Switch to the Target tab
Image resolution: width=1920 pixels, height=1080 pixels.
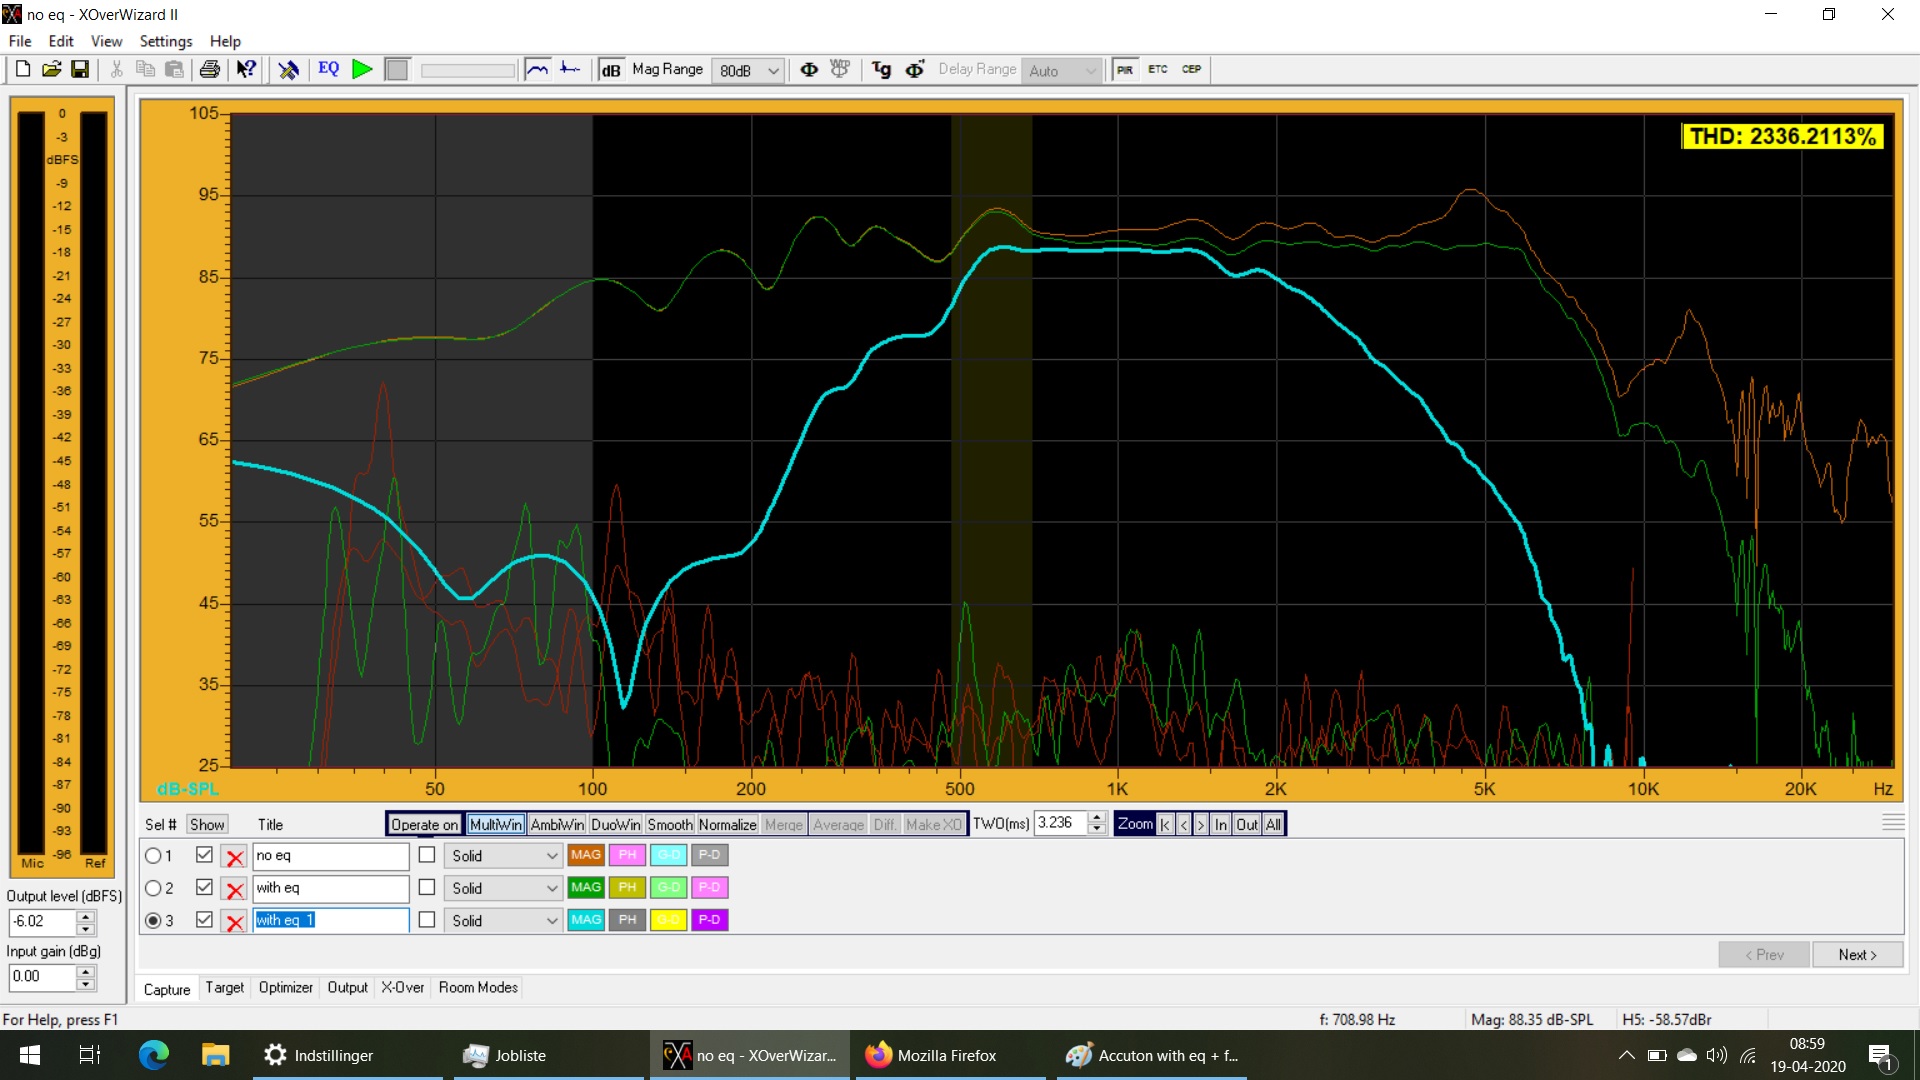[x=225, y=988]
